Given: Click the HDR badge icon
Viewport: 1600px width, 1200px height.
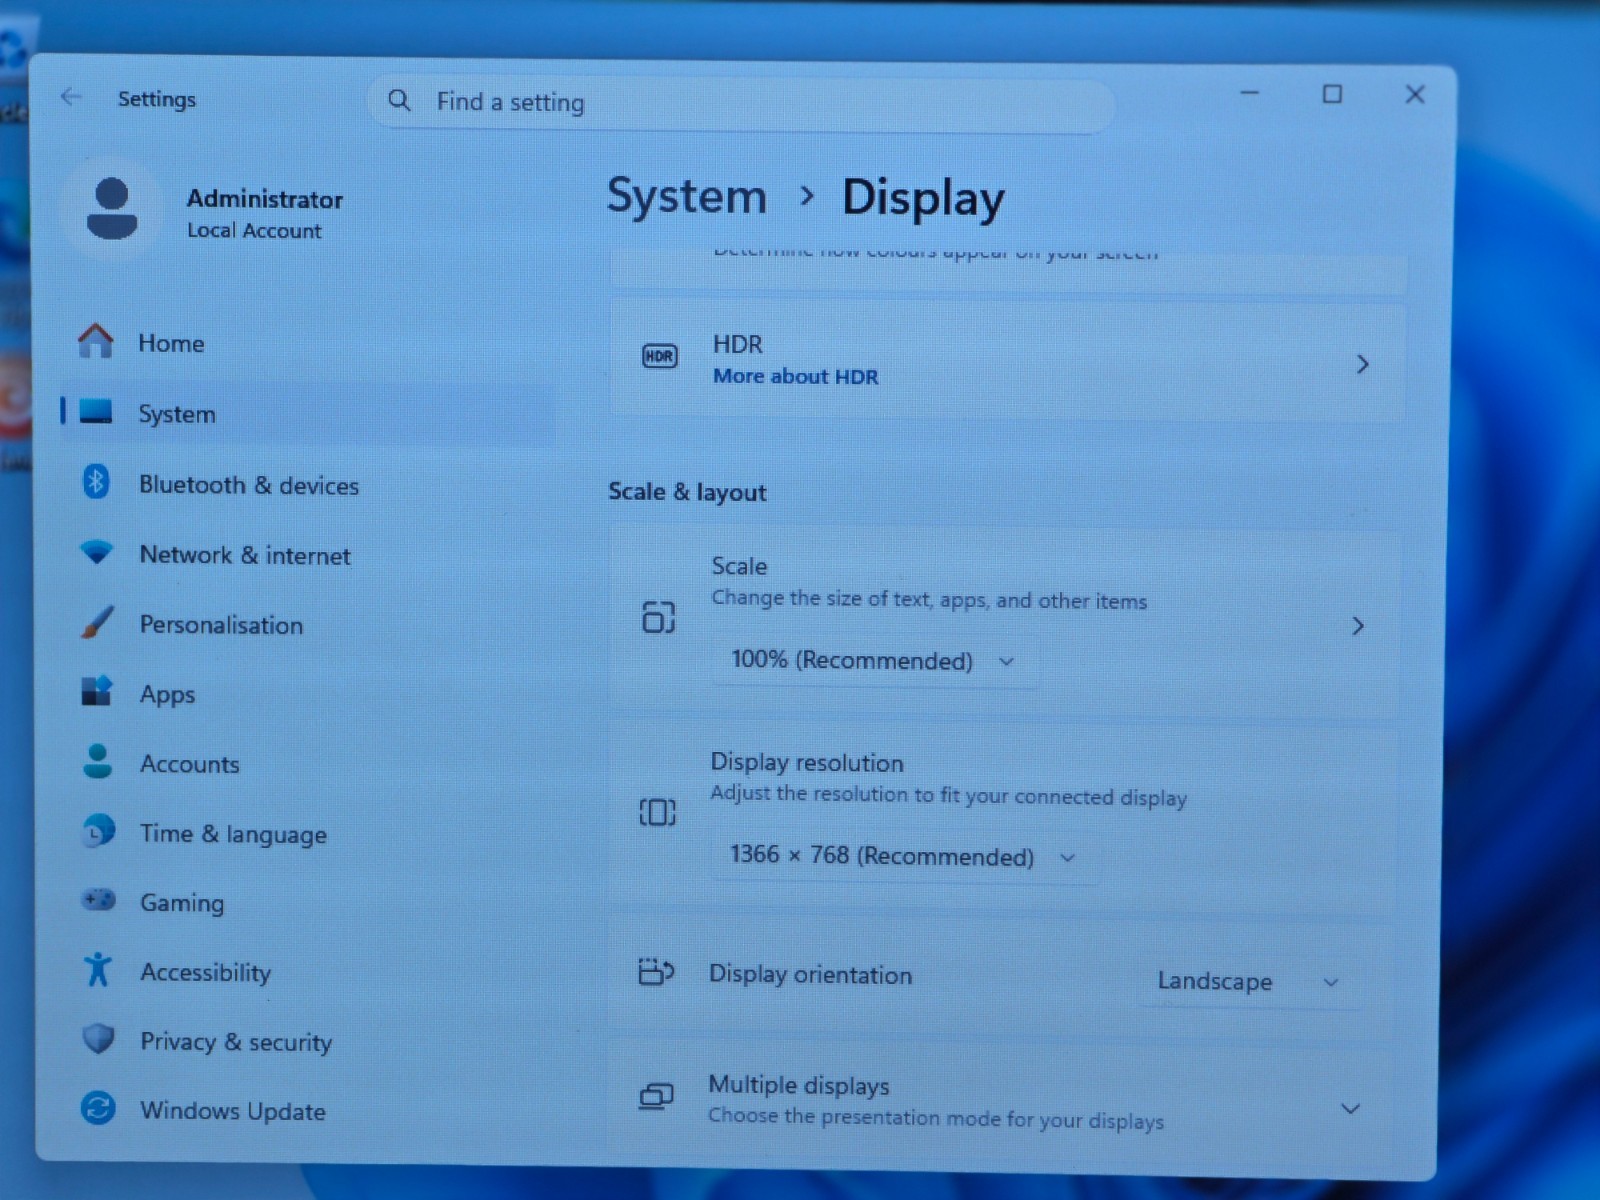Looking at the screenshot, I should click(659, 356).
